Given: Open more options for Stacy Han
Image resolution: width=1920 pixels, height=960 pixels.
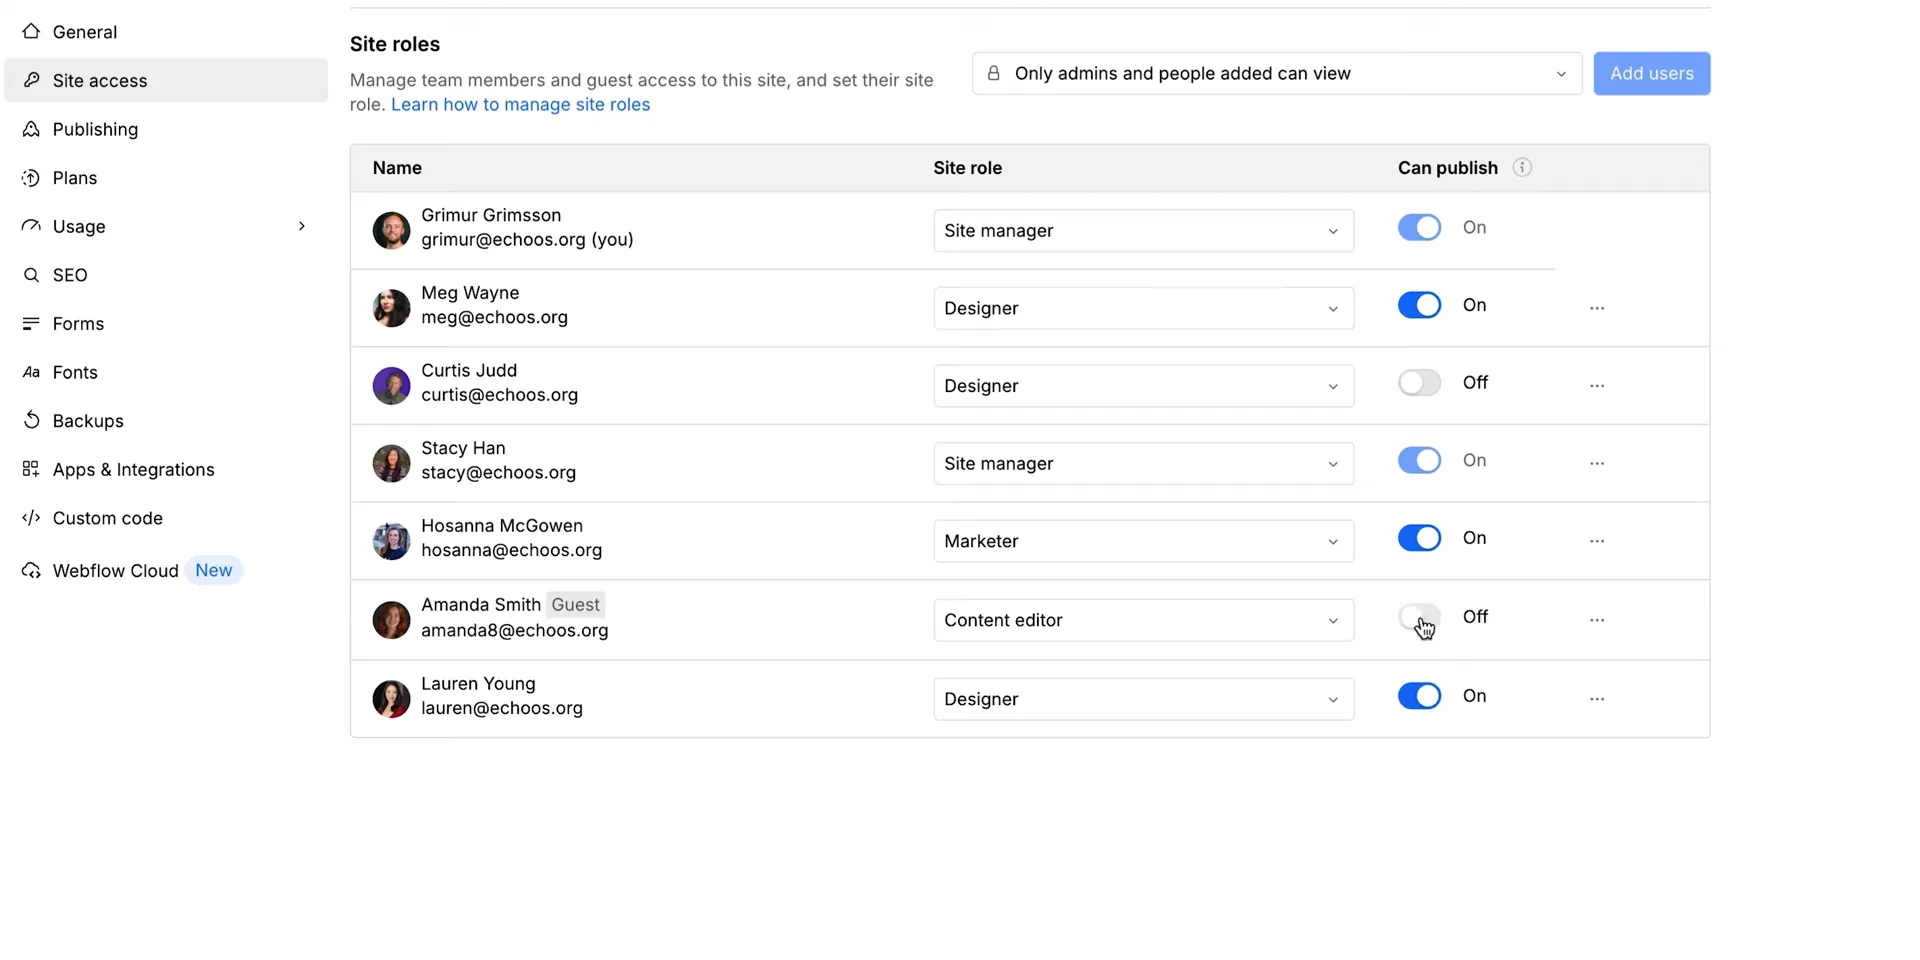Looking at the screenshot, I should tap(1597, 463).
